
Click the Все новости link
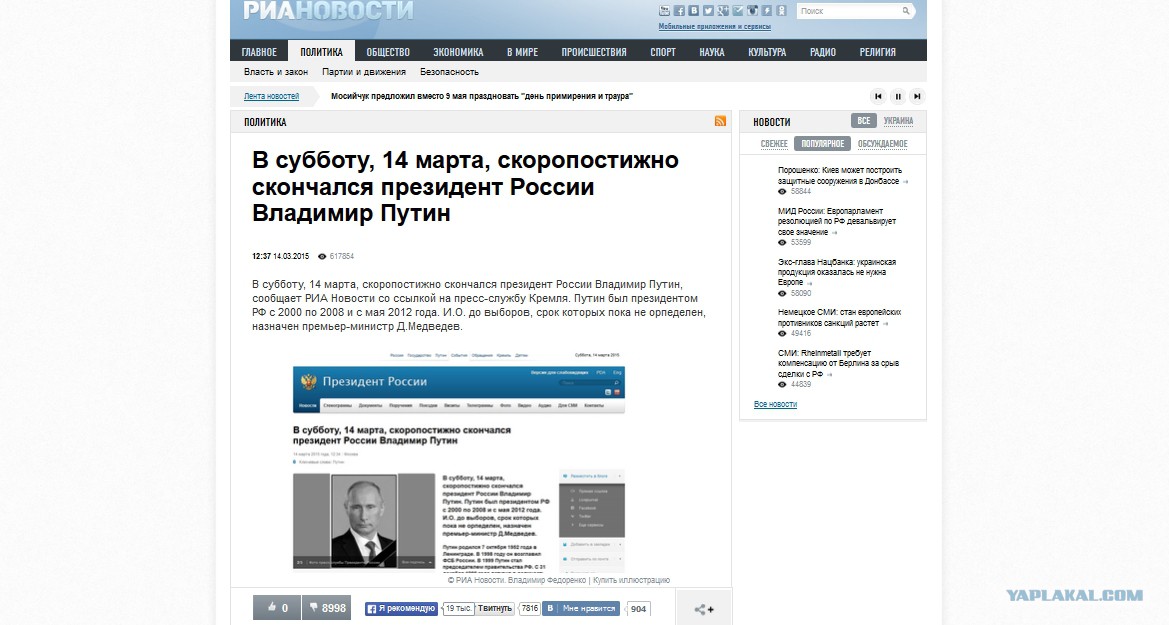775,404
